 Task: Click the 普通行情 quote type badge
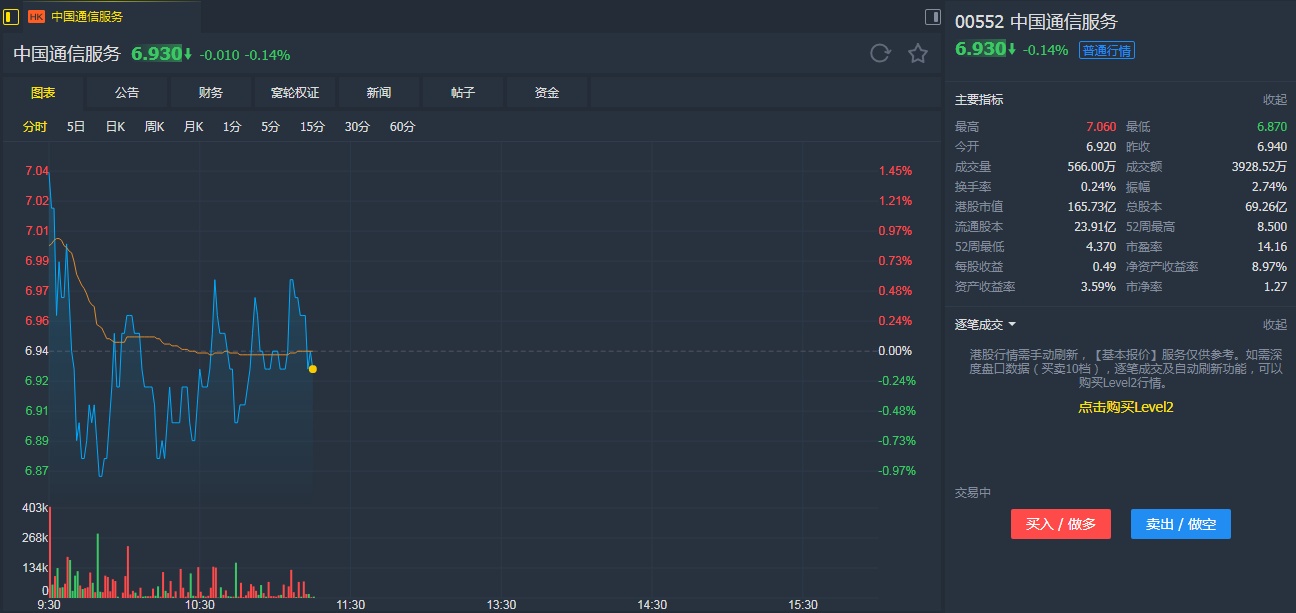[1106, 50]
